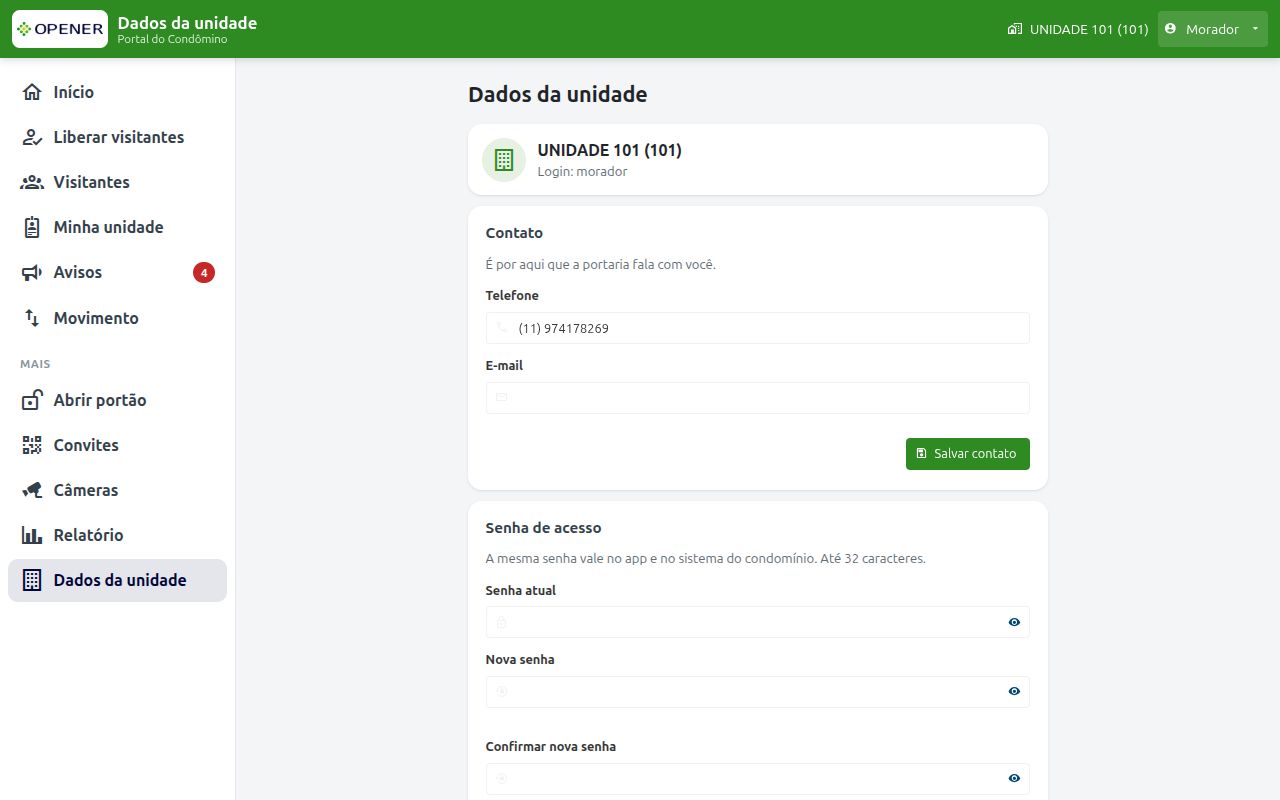Select Convites in the sidebar

click(x=118, y=445)
